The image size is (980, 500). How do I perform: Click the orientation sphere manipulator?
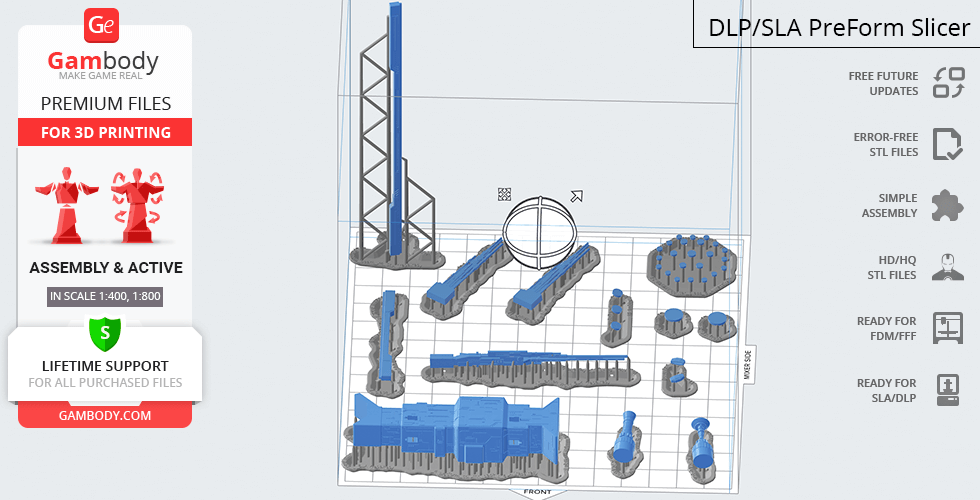pos(541,232)
